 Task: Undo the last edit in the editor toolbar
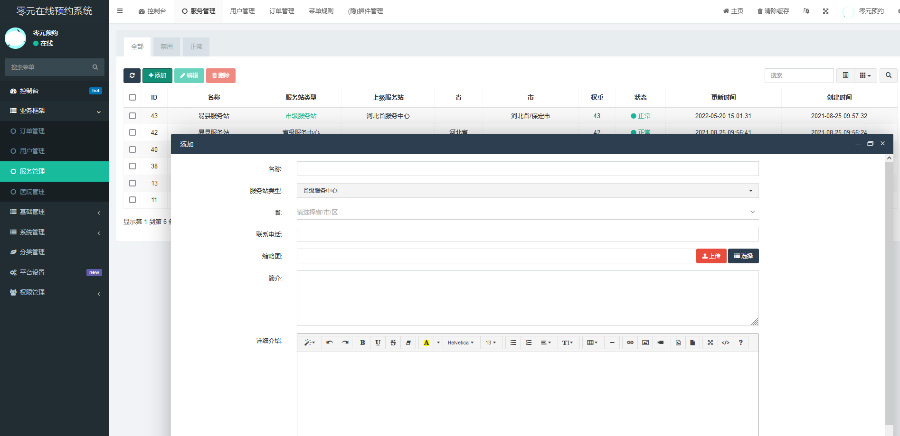(x=330, y=342)
